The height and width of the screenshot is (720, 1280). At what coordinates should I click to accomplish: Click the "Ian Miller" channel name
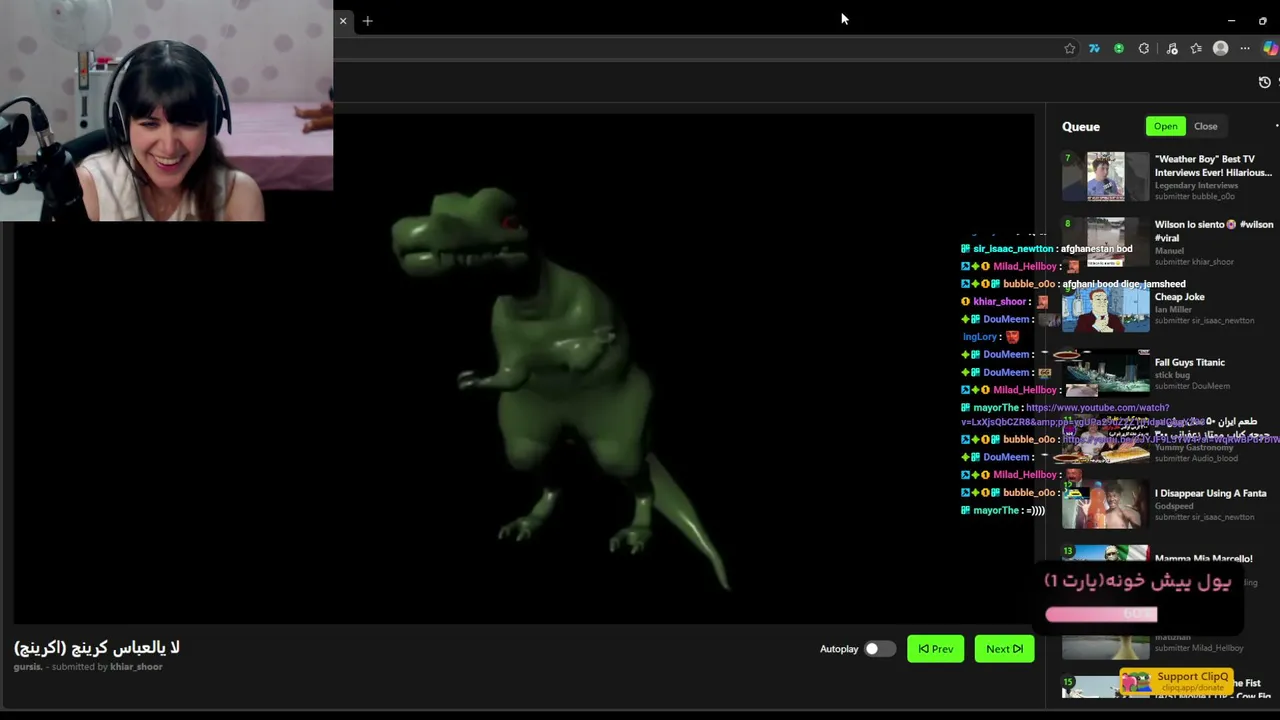[1174, 310]
